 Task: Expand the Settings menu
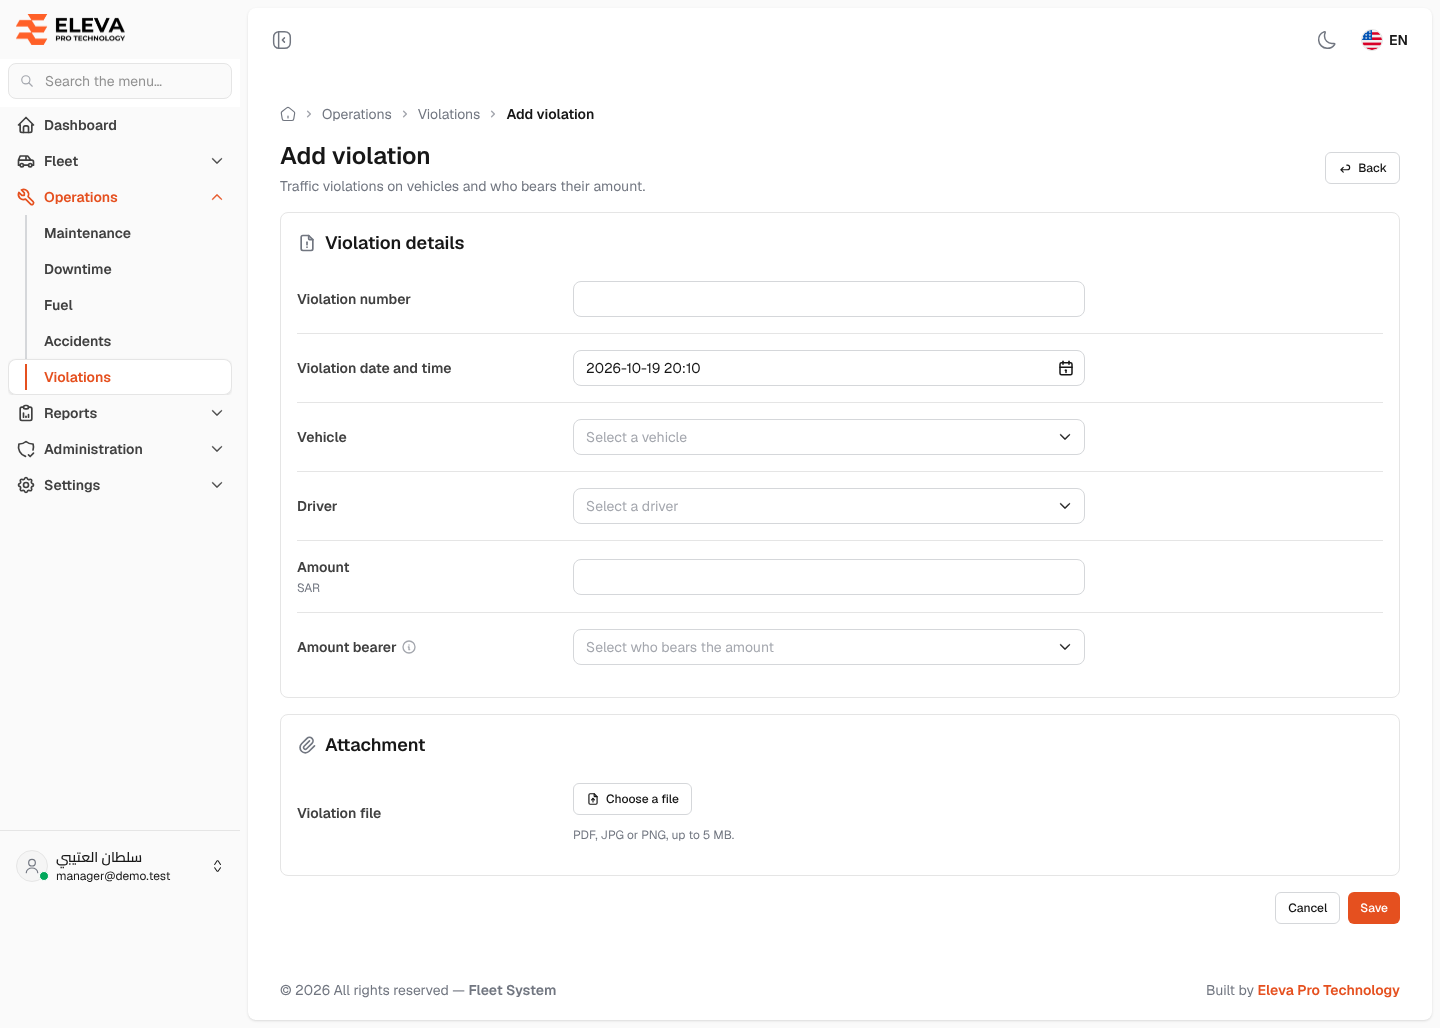[x=120, y=485]
